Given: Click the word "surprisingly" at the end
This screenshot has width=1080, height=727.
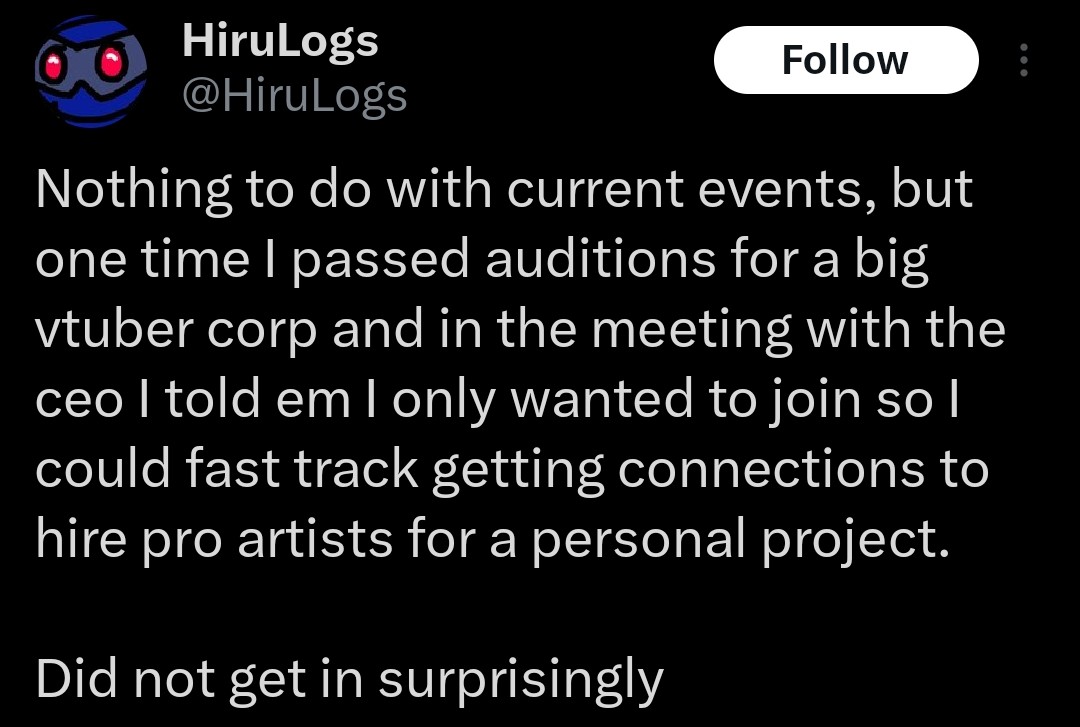Looking at the screenshot, I should point(521,679).
